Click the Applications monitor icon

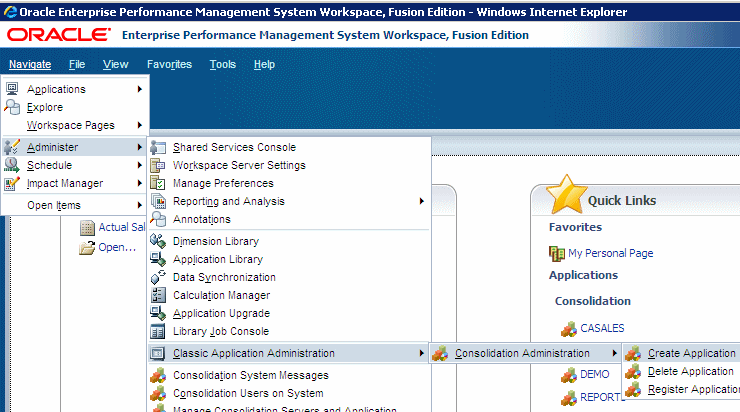pyautogui.click(x=12, y=89)
